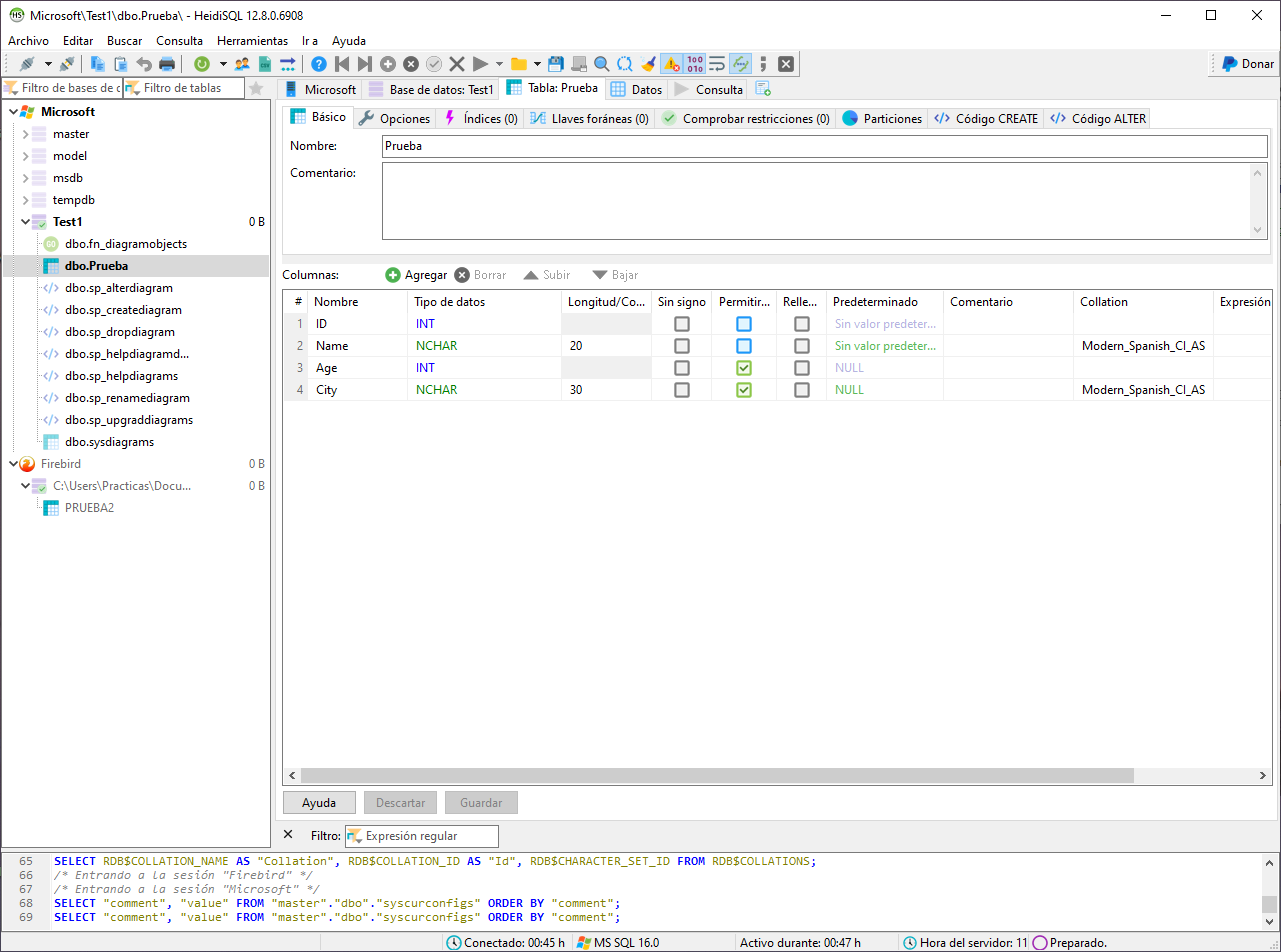This screenshot has width=1281, height=952.
Task: Click the post changes checkmark icon
Action: point(434,64)
